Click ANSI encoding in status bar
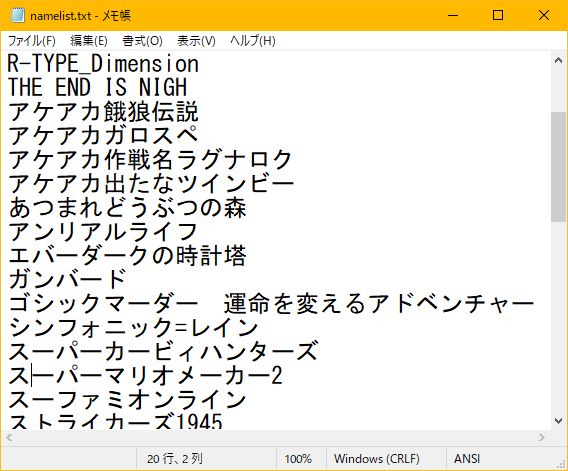Viewport: 568px width, 471px height. pyautogui.click(x=467, y=459)
